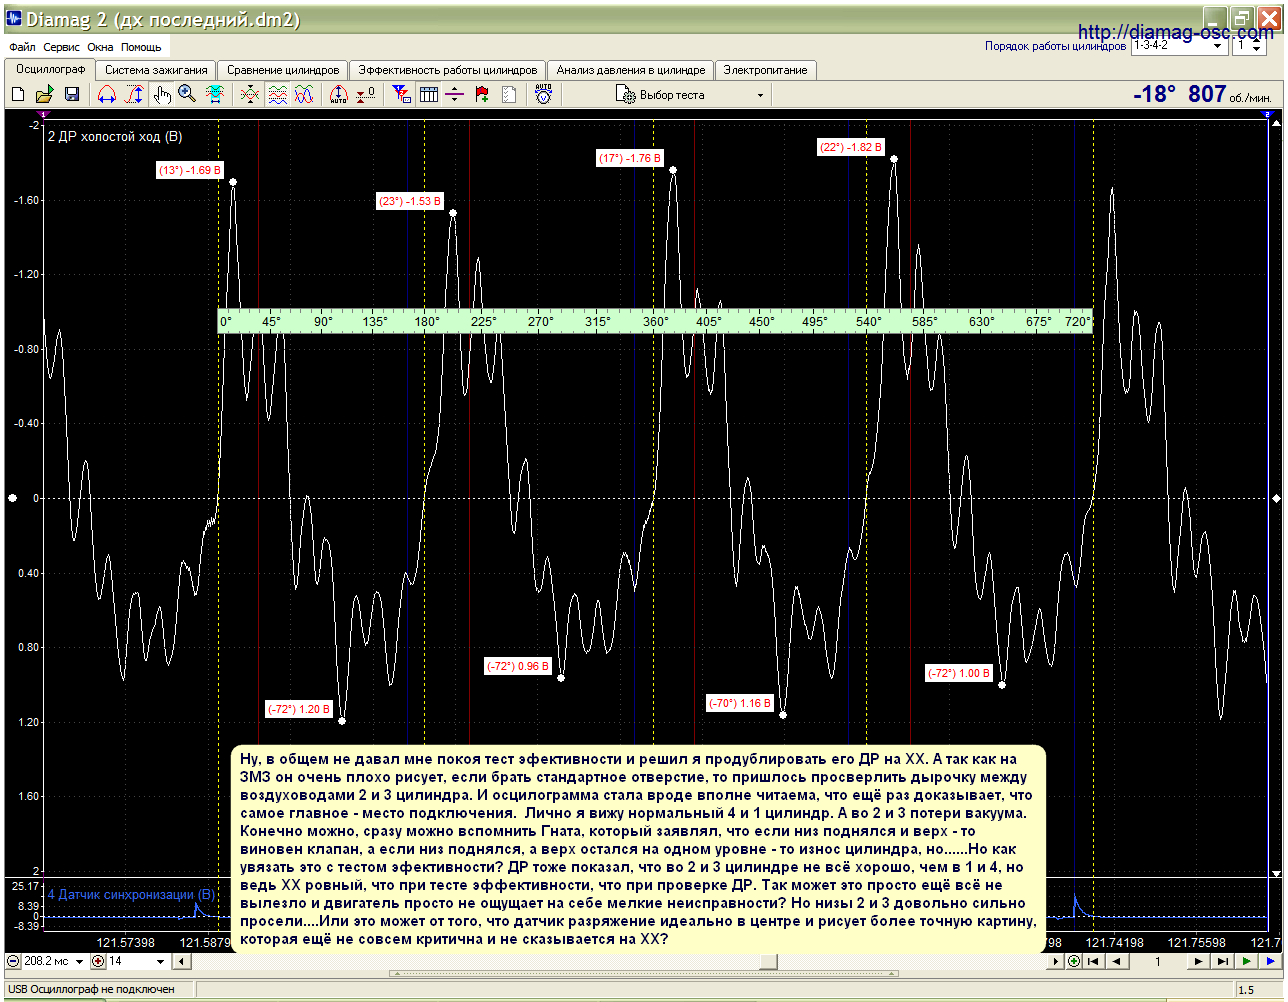
Task: Open the zoom value 14 dropdown
Action: pos(138,961)
